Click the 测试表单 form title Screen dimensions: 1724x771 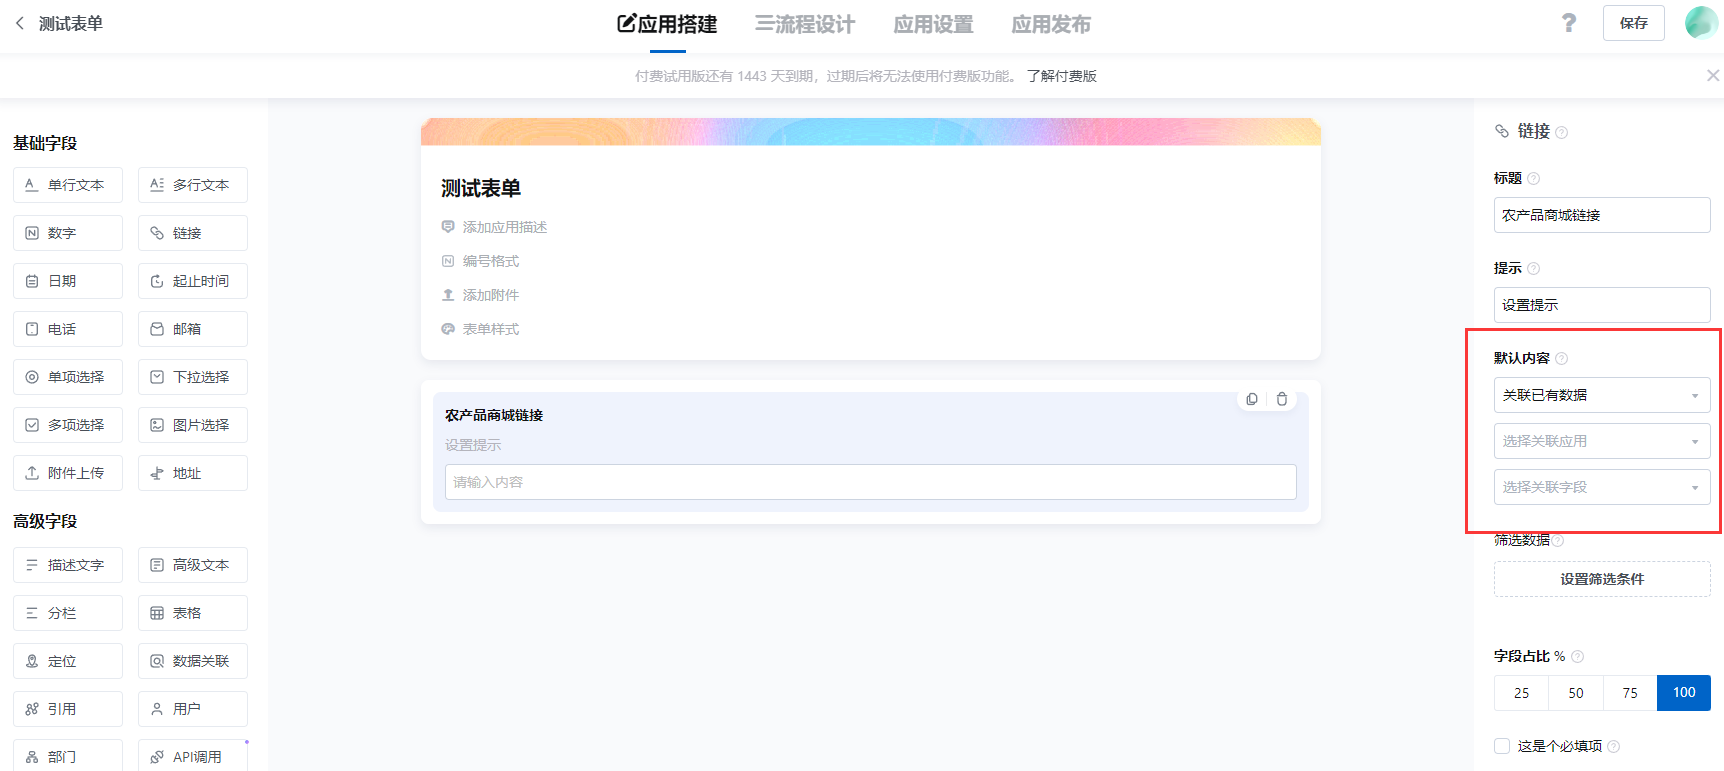(481, 188)
